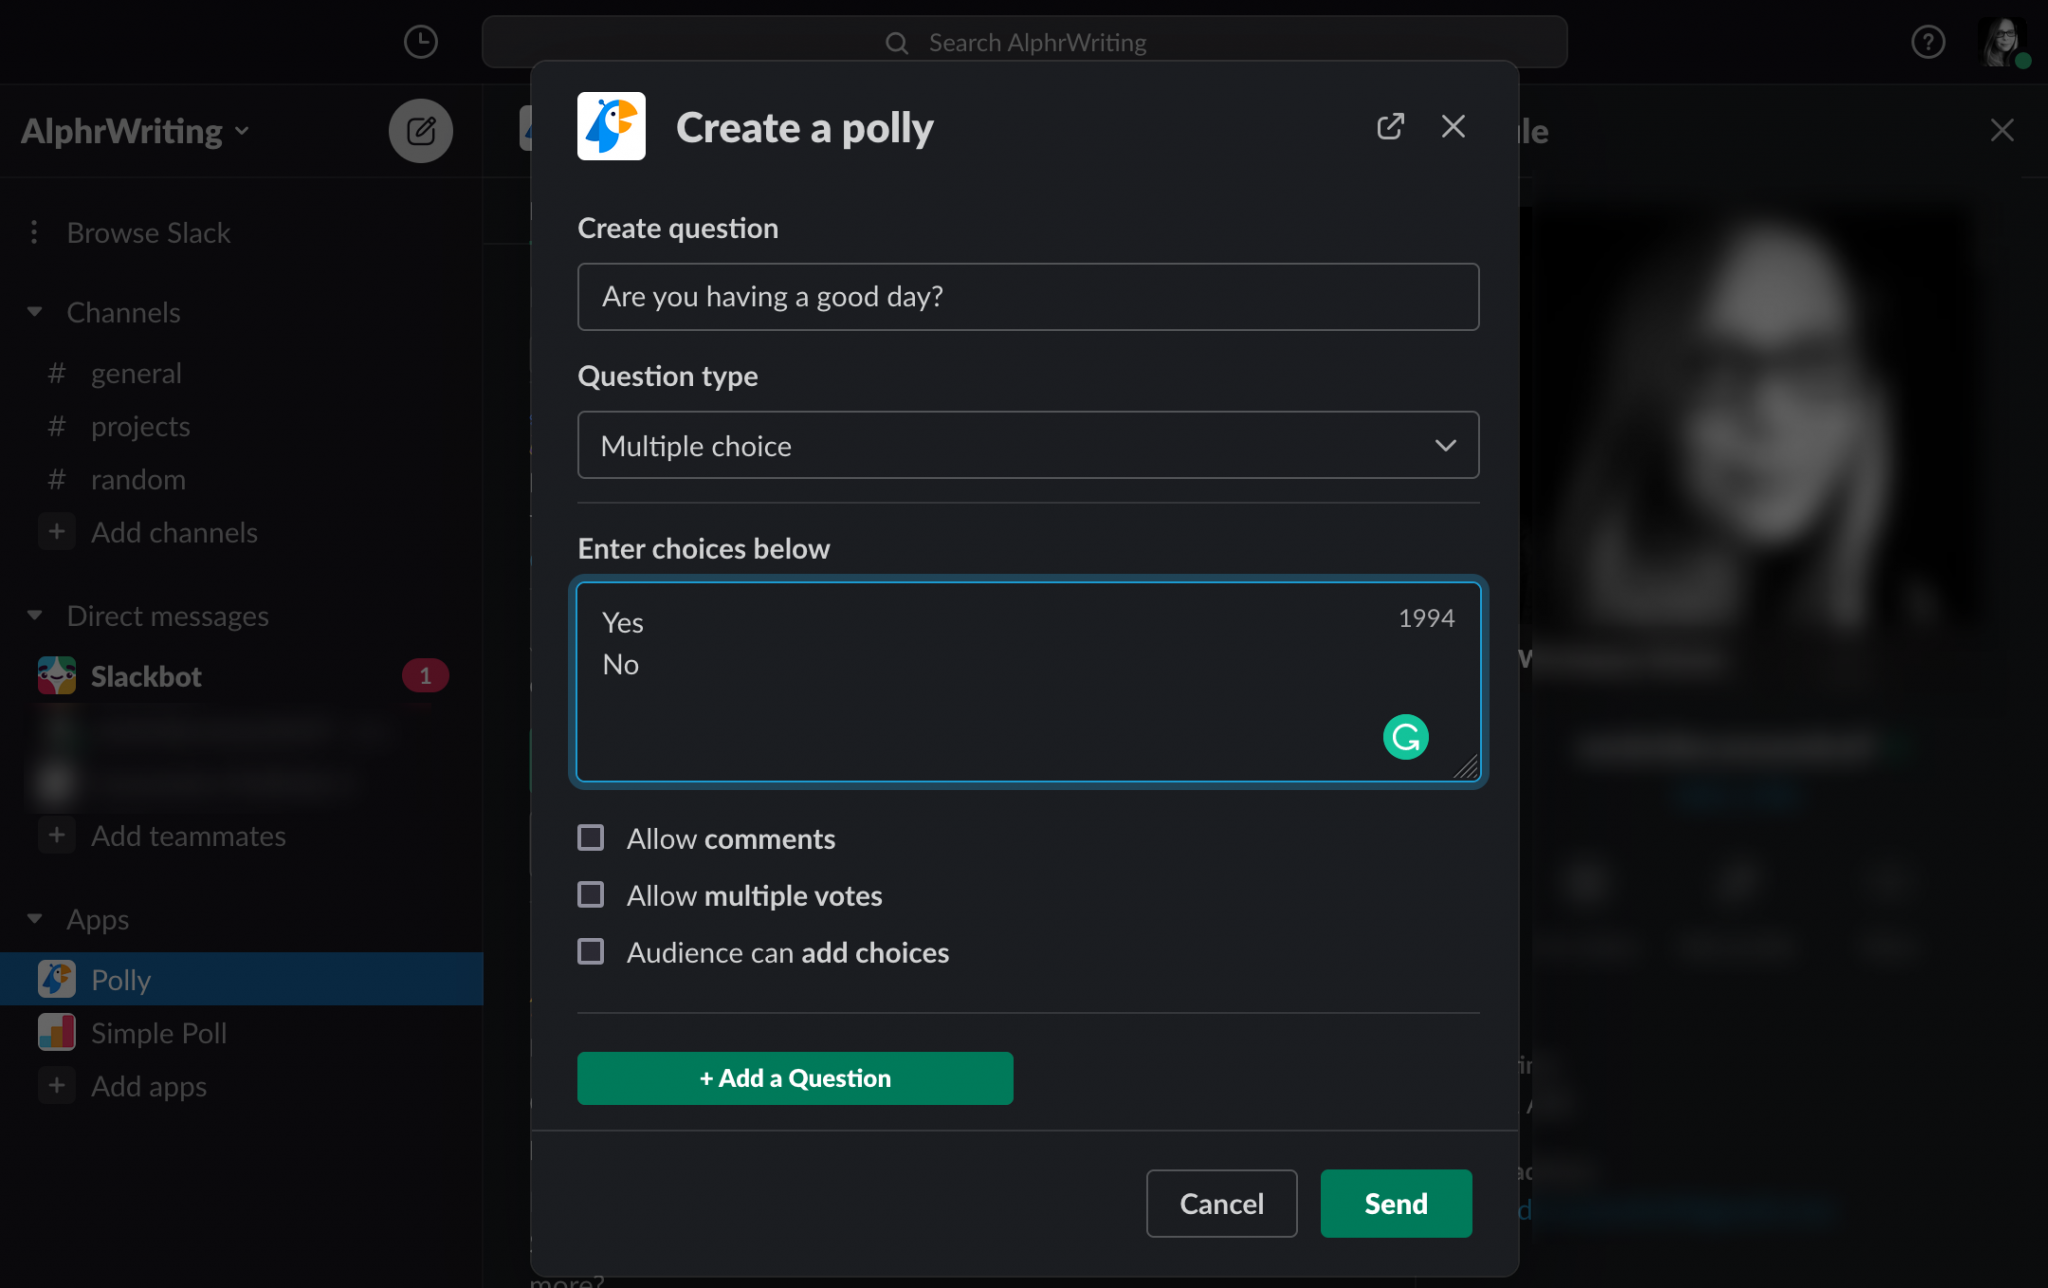
Task: Enable Audience can add choices
Action: (590, 952)
